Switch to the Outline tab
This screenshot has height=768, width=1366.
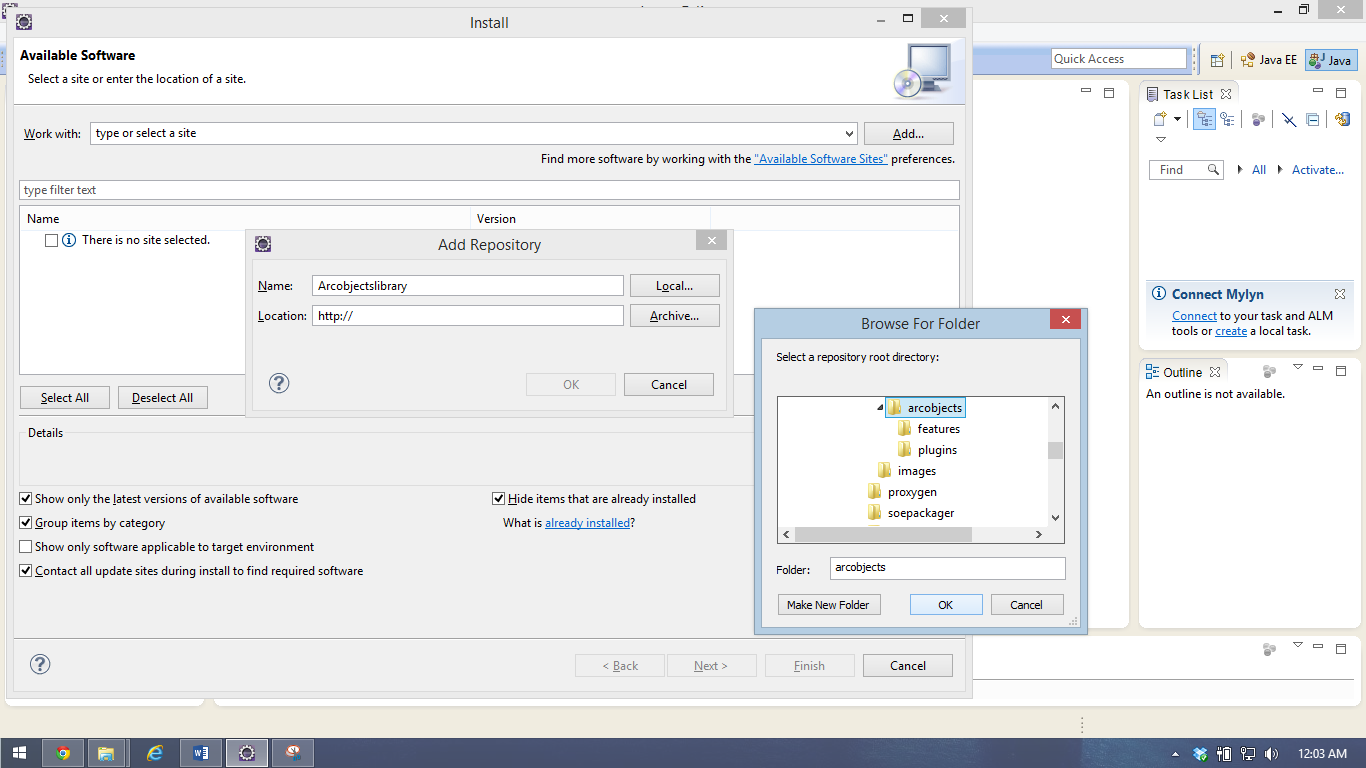click(1183, 371)
